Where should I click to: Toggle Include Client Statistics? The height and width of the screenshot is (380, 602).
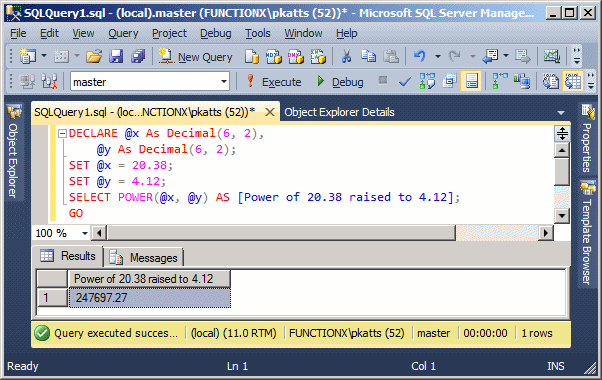pyautogui.click(x=522, y=81)
